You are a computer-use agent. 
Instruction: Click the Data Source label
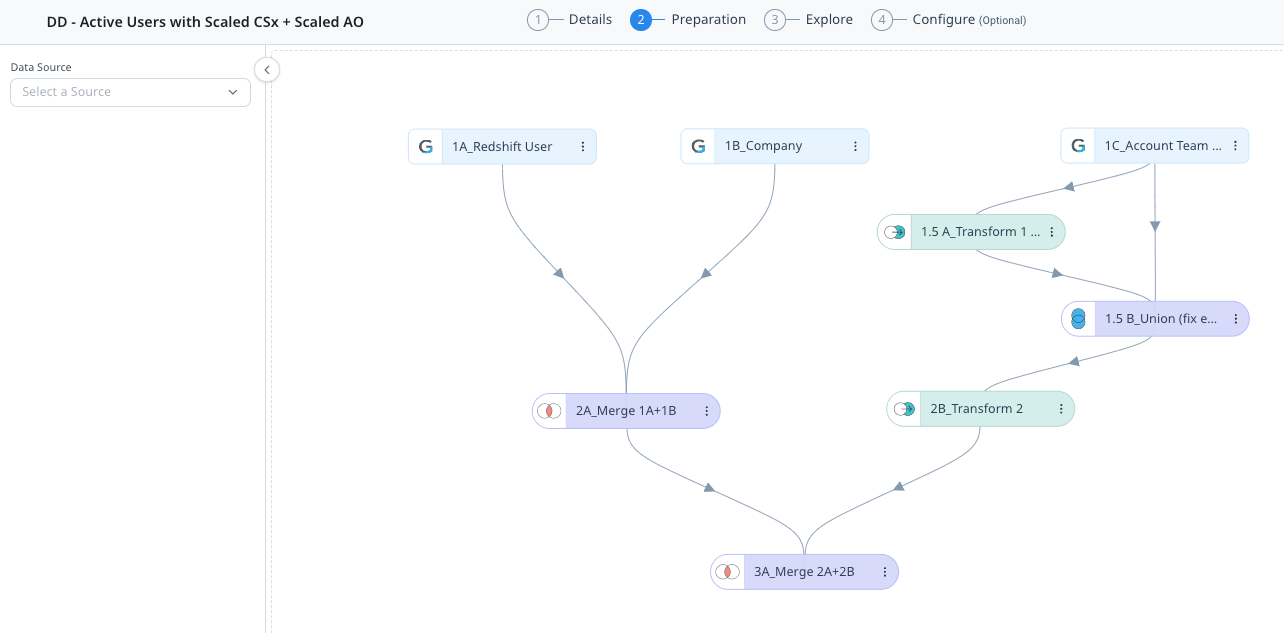pyautogui.click(x=41, y=67)
